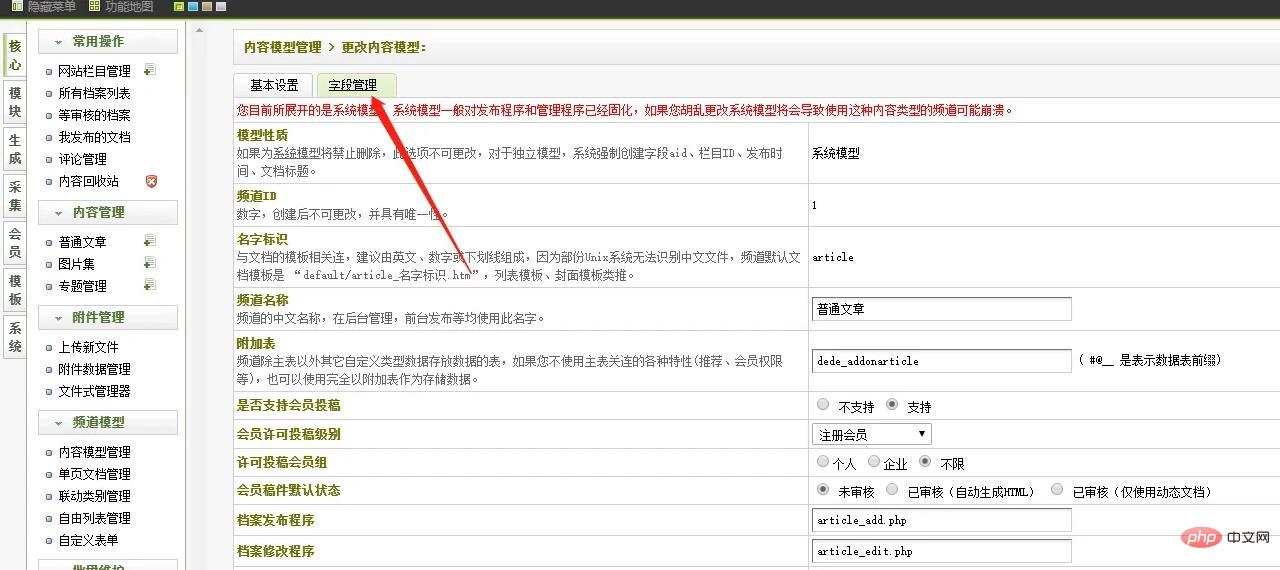Open 评论管理 link
The image size is (1280, 570).
tap(82, 159)
